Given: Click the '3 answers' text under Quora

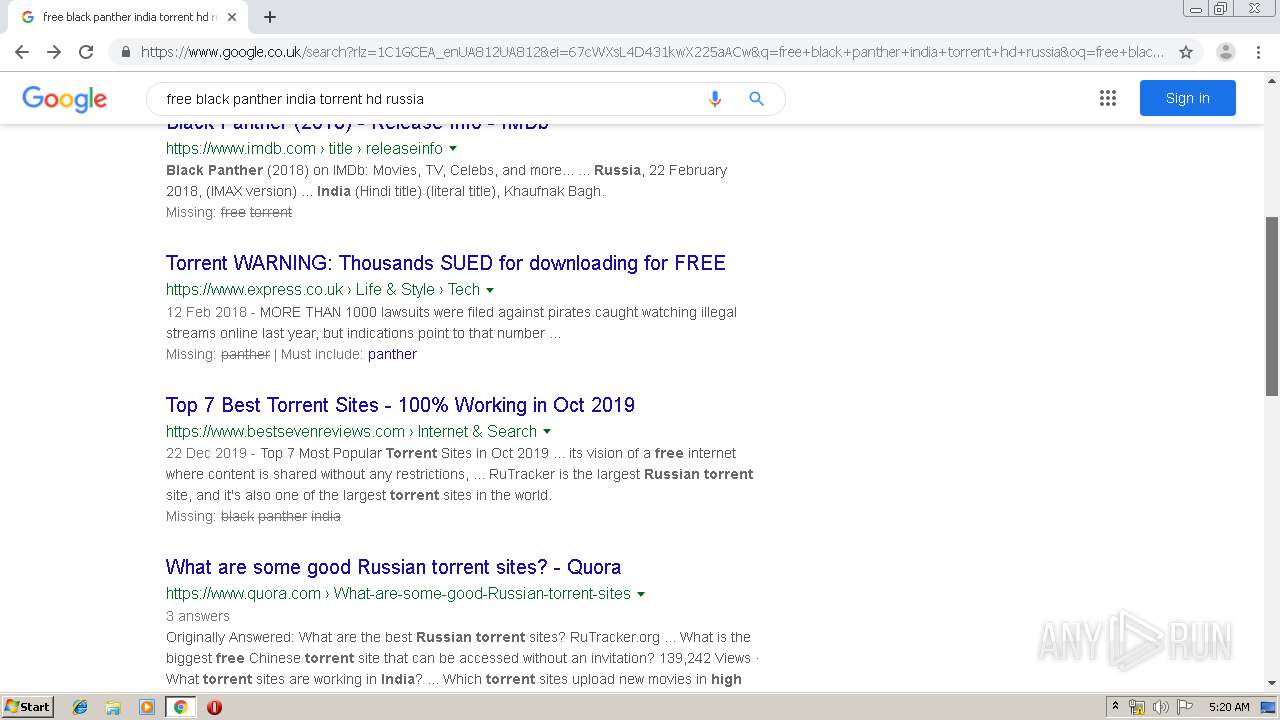Looking at the screenshot, I should [x=198, y=616].
